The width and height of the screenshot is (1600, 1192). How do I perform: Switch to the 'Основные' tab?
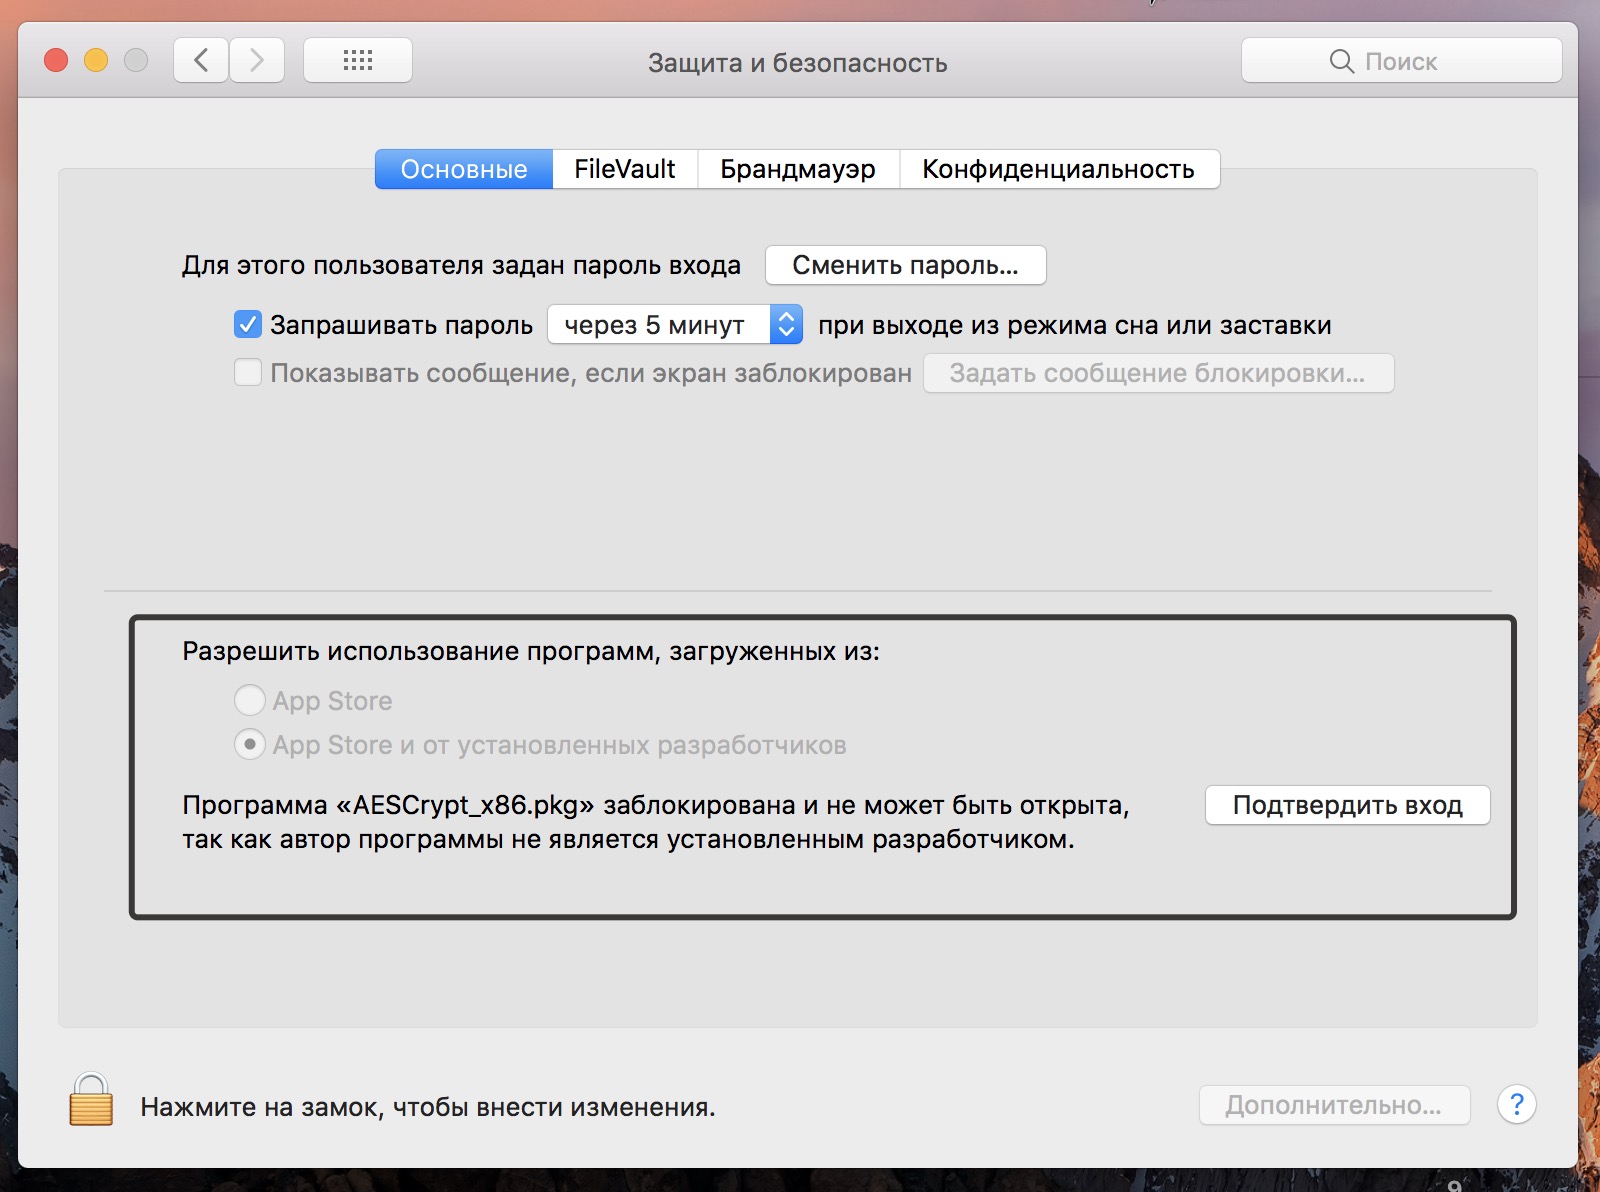point(464,169)
